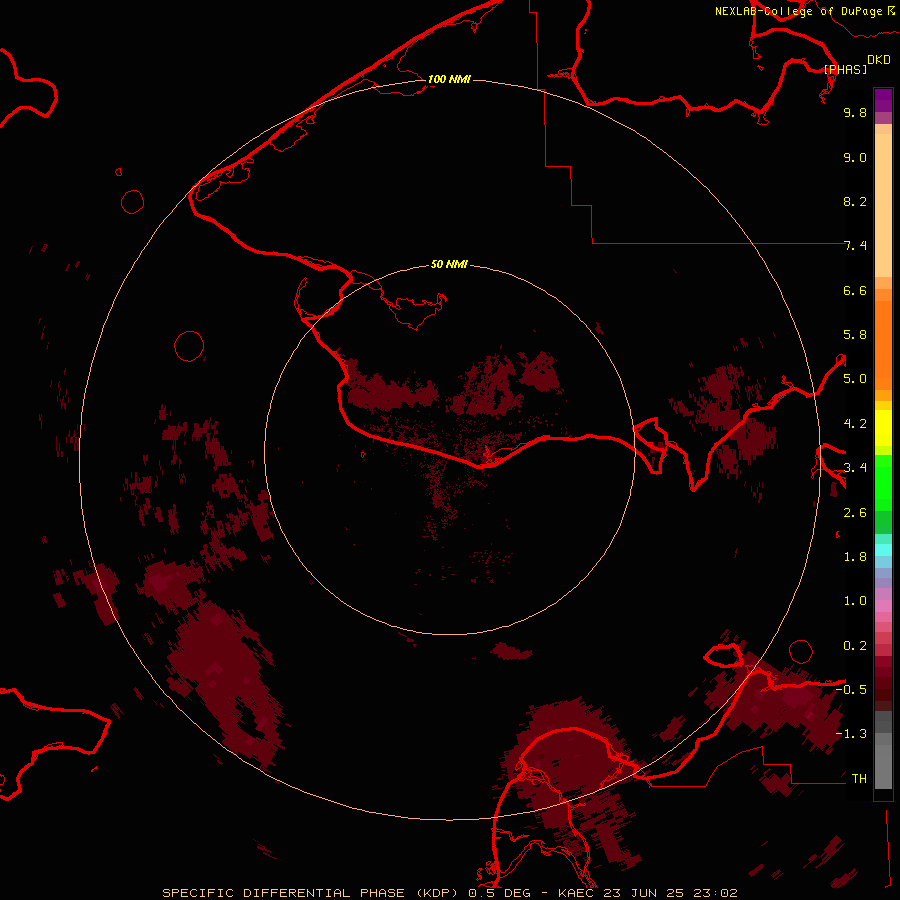Click the SPECIFIC DIFFERENTIAL PHASE caption text

(x=283, y=893)
